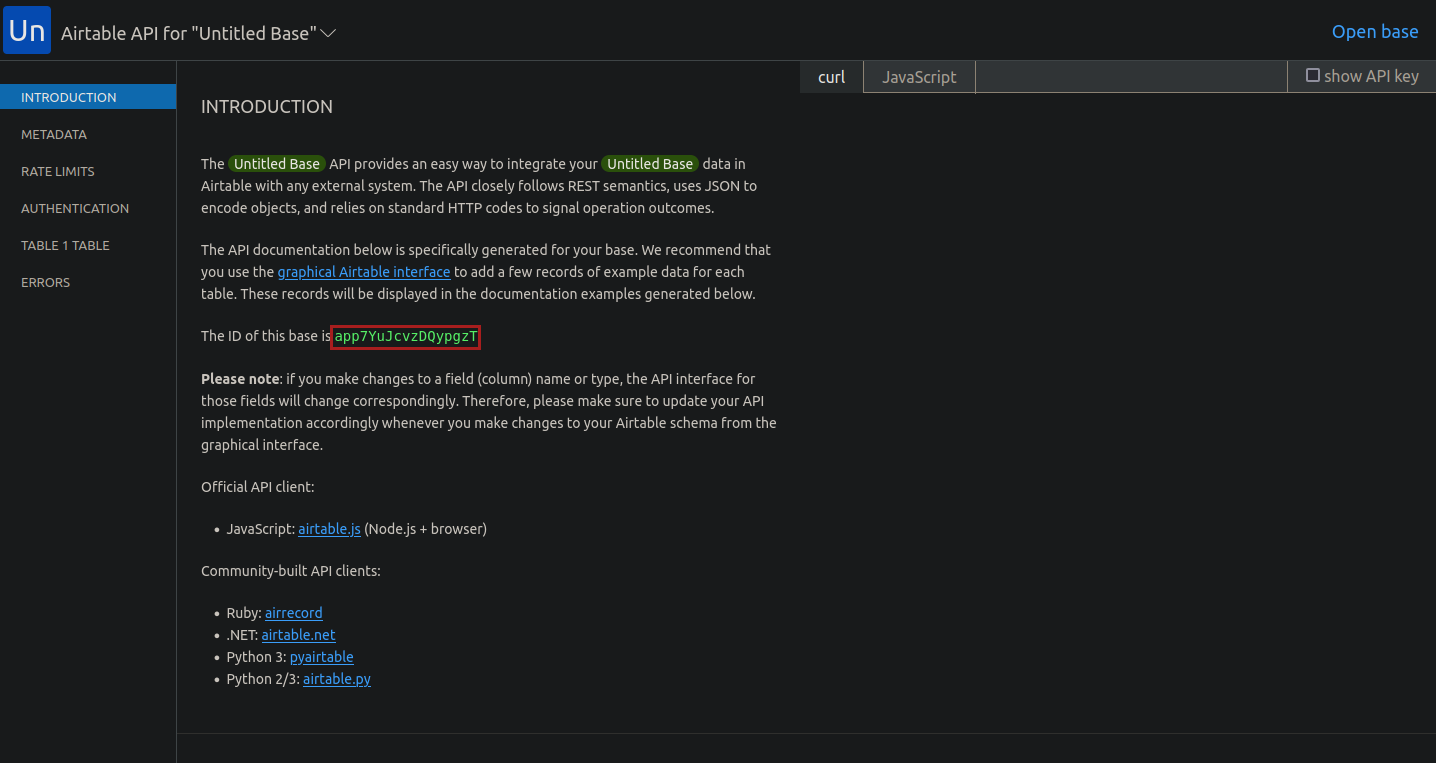Expand the base title dropdown chevron
The width and height of the screenshot is (1436, 763).
328,33
